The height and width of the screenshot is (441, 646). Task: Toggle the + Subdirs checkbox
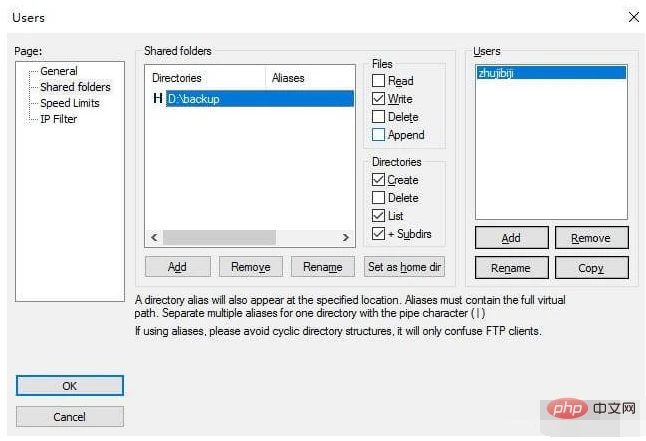tap(378, 233)
